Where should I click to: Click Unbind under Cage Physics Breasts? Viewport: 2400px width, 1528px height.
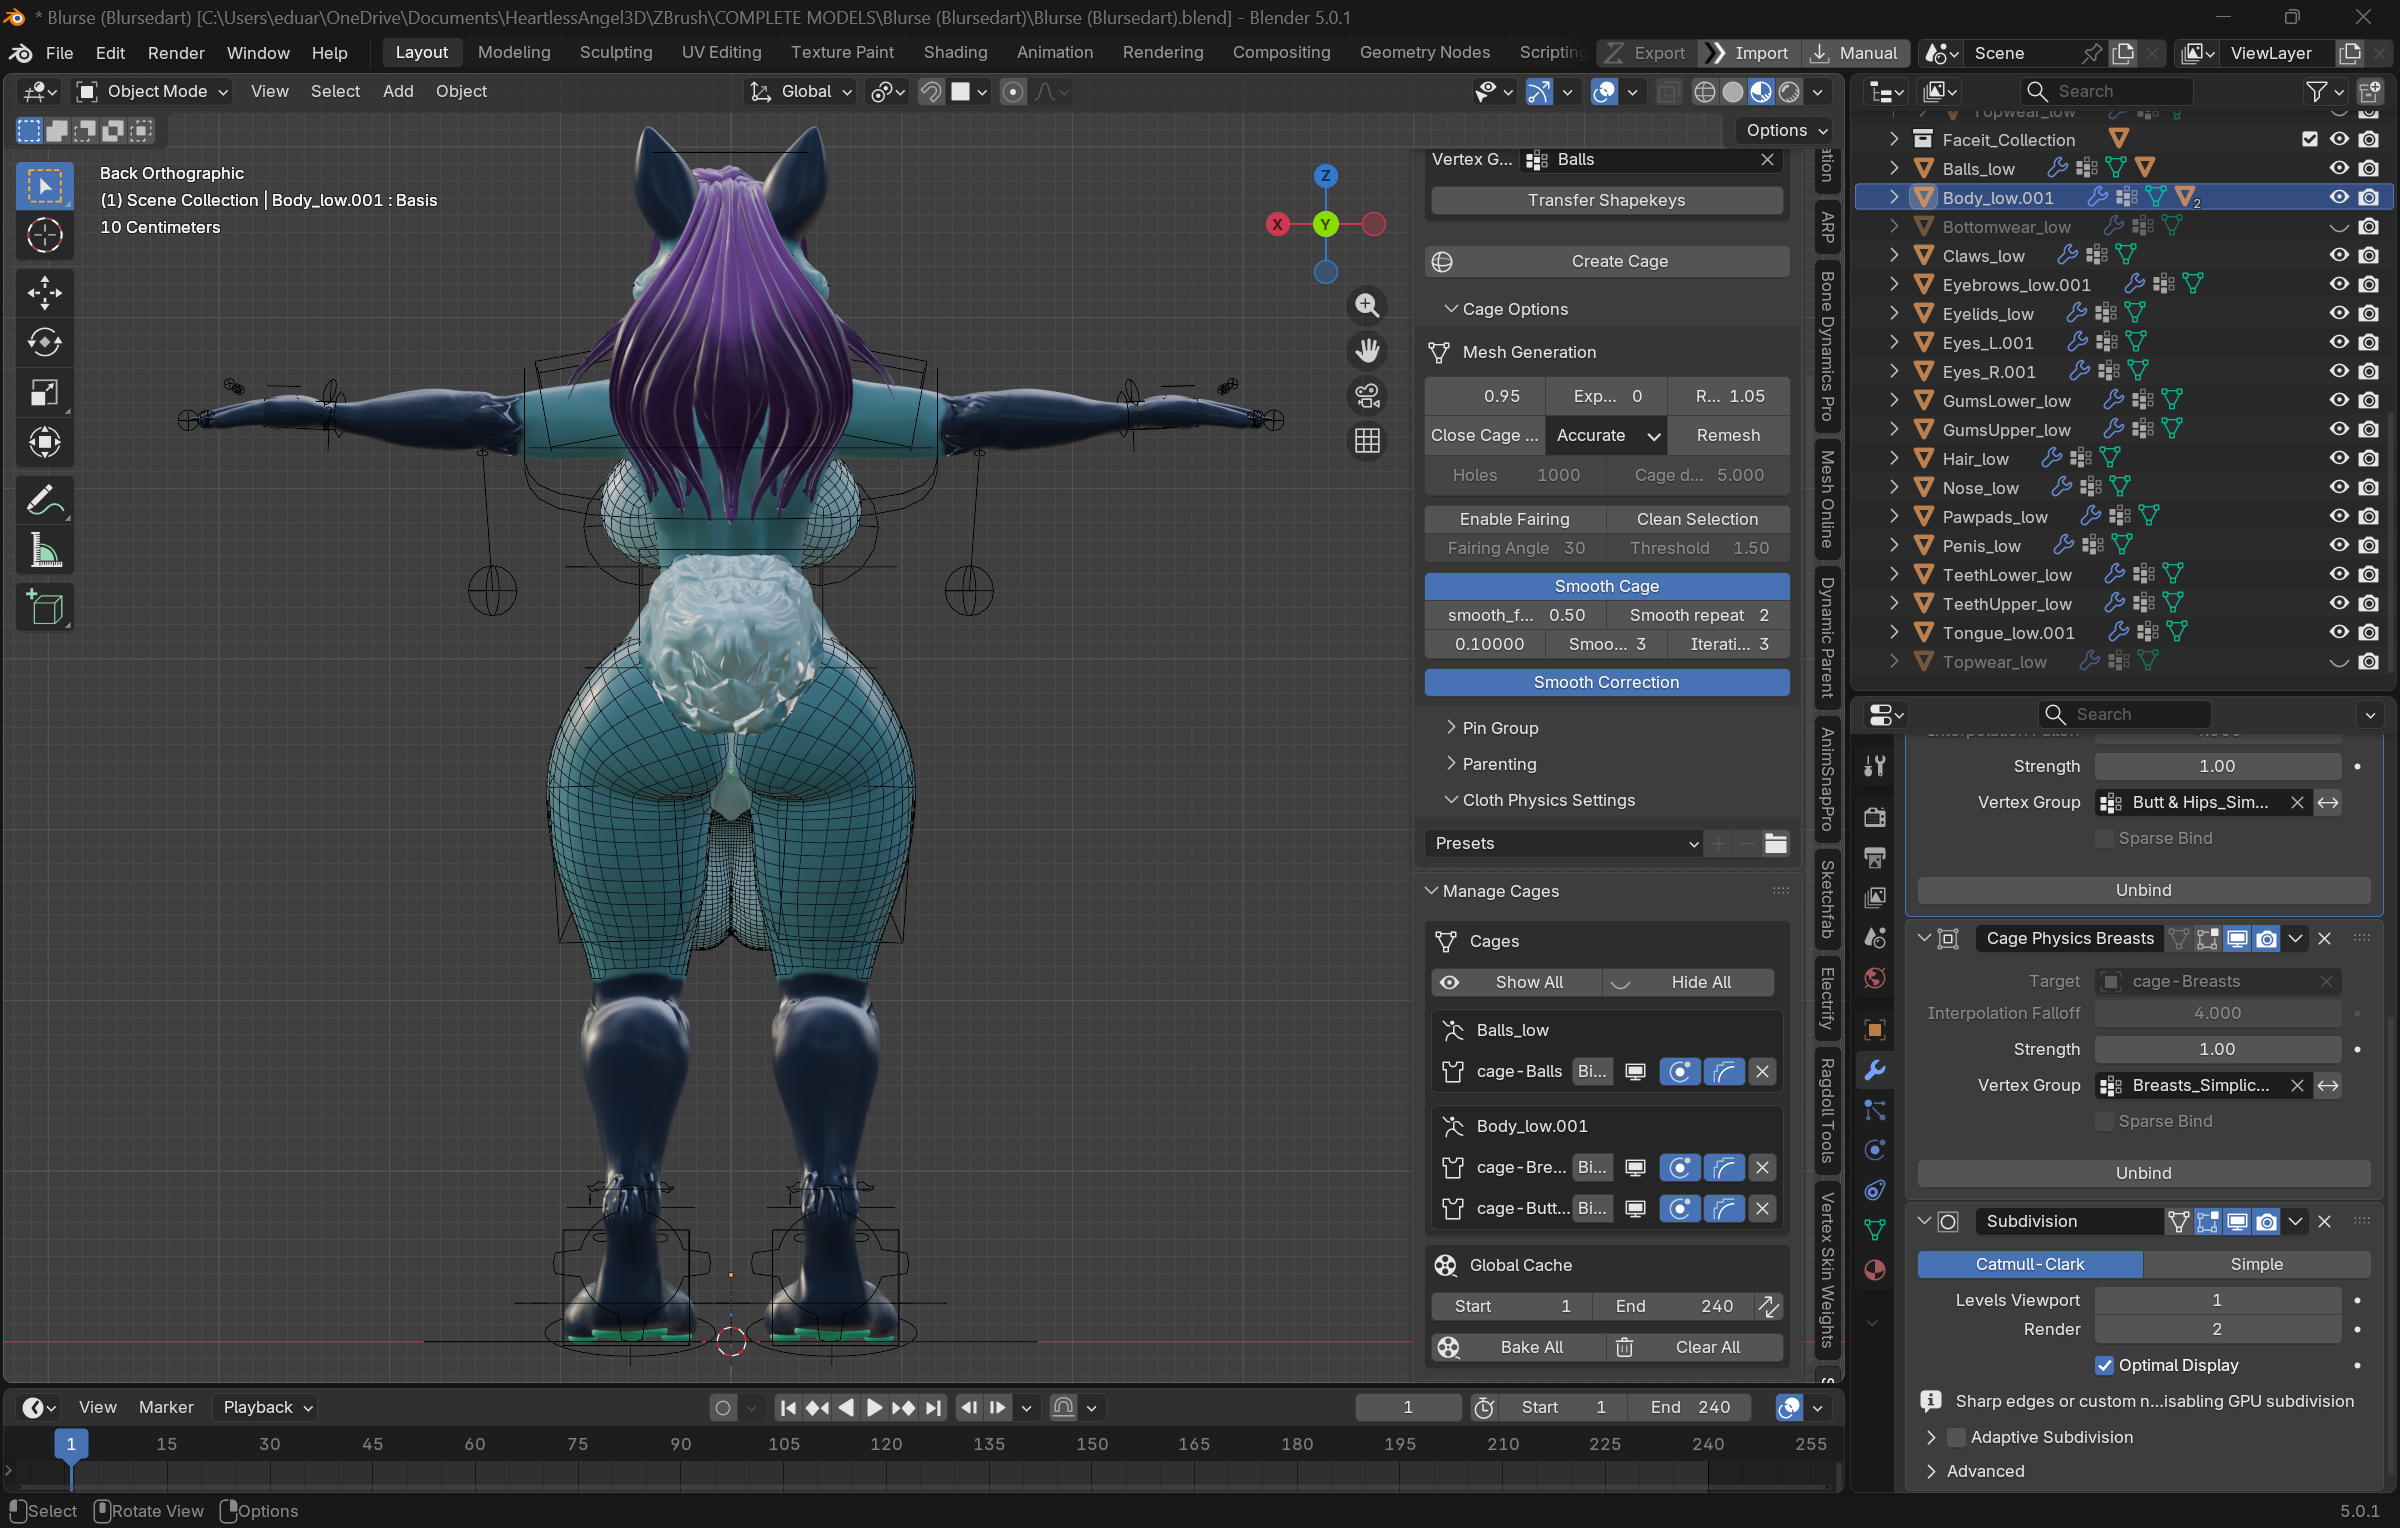click(x=2143, y=1174)
